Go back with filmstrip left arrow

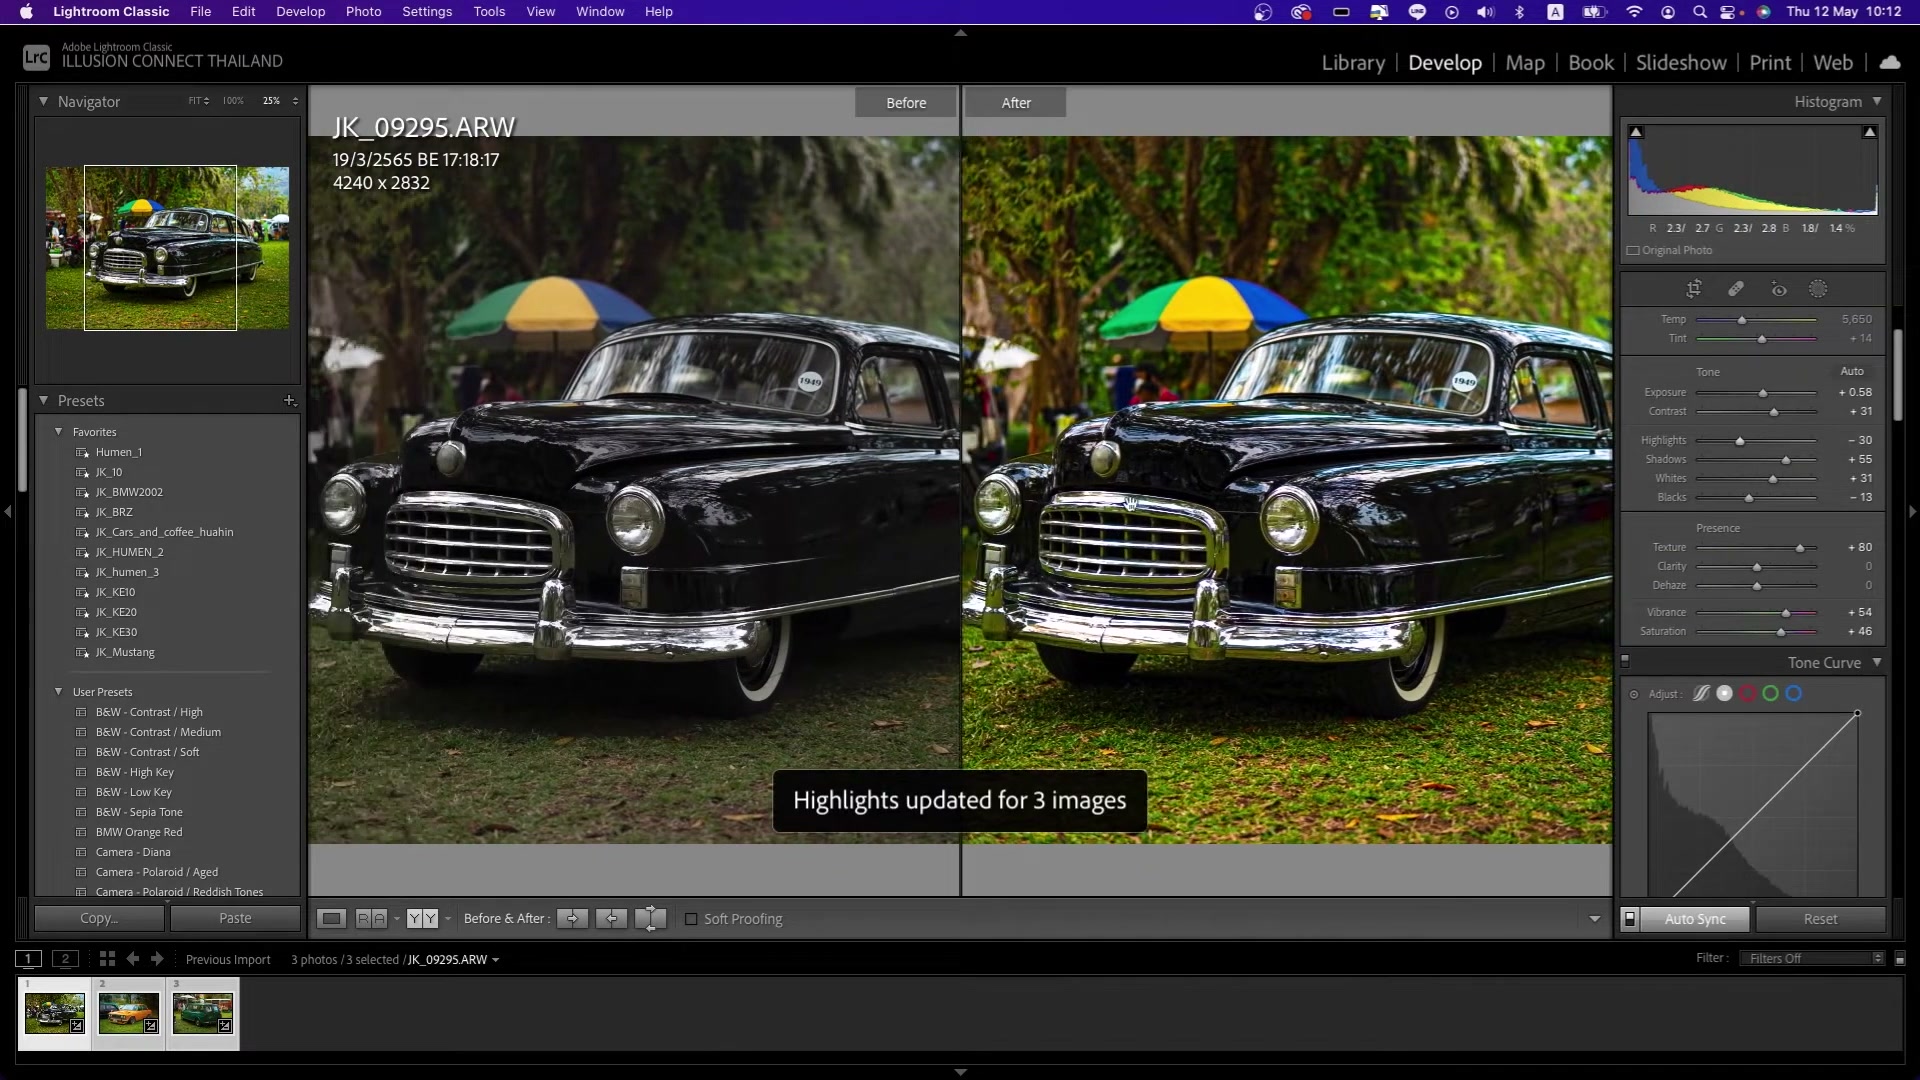133,958
